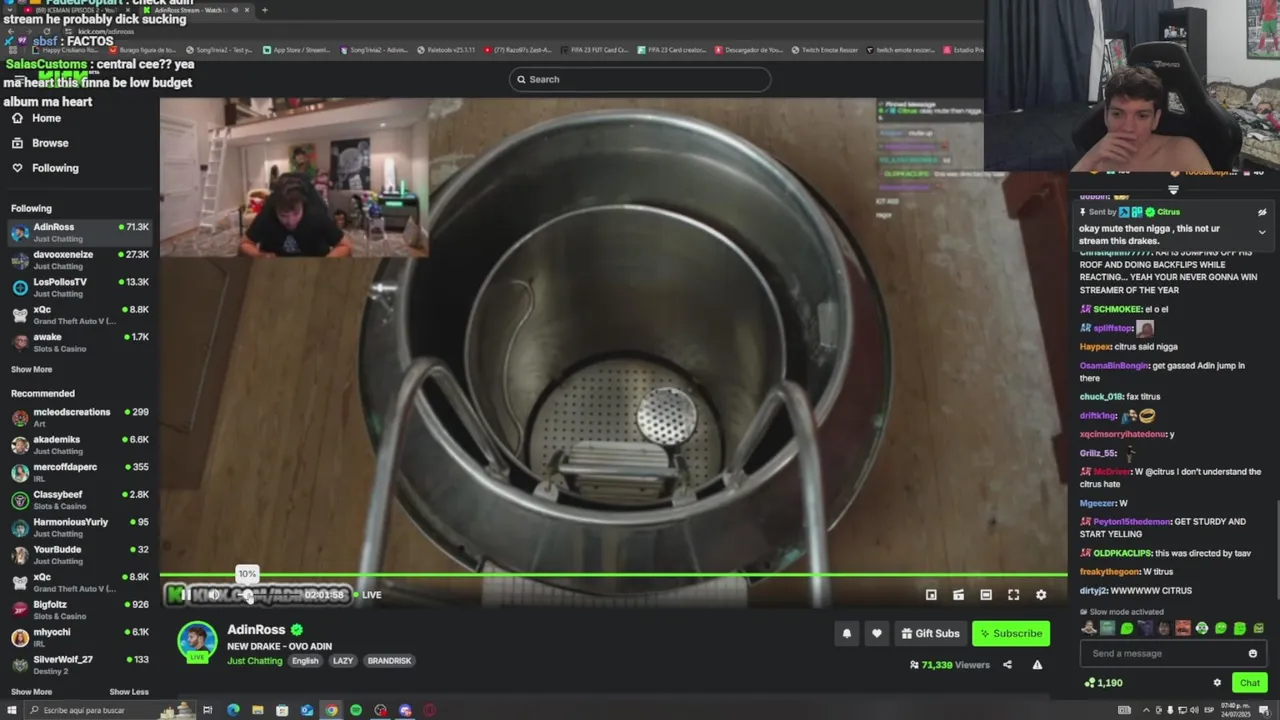
Task: Open akademiks recommended channel
Action: click(79, 444)
